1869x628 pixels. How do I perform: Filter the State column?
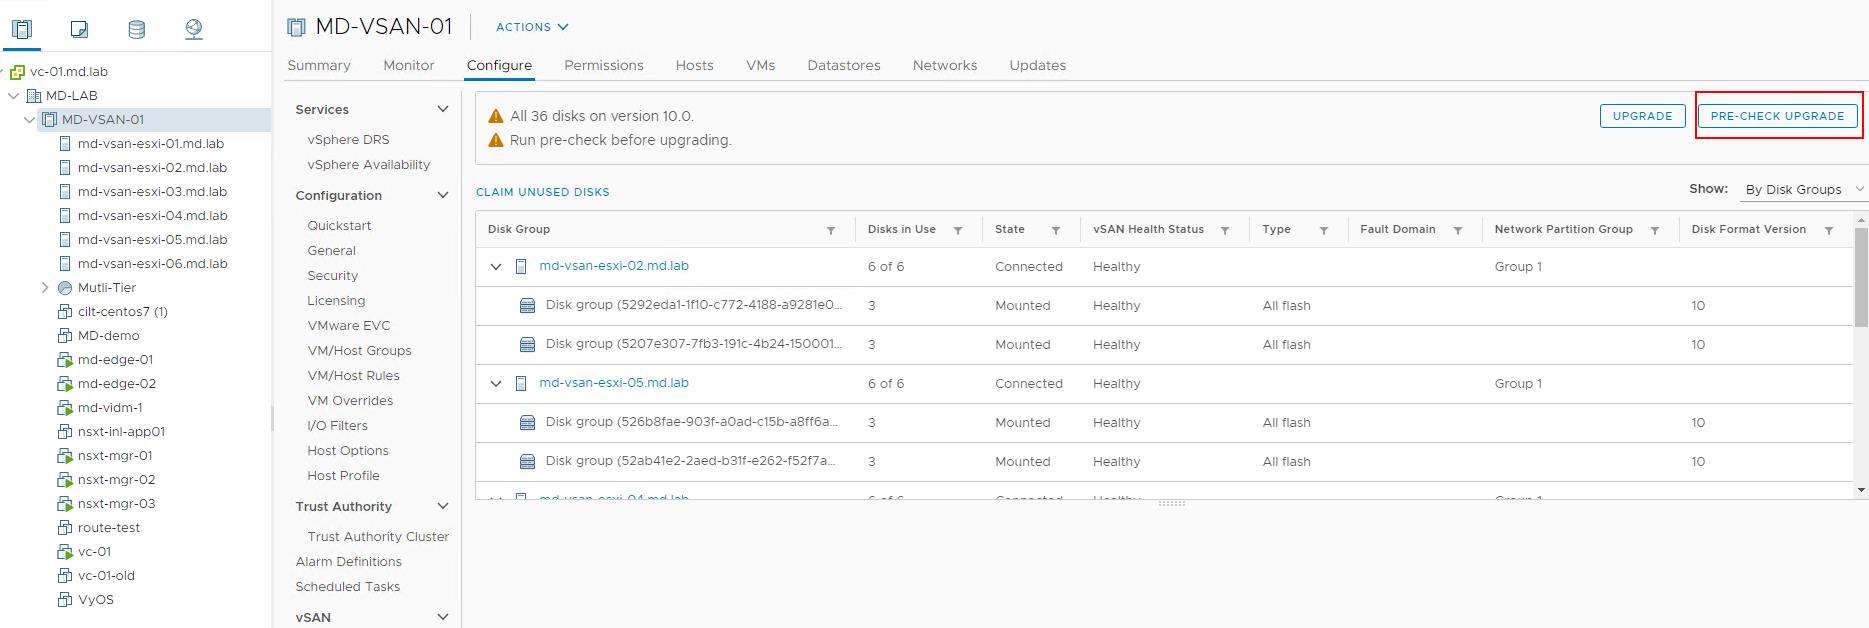point(1056,230)
